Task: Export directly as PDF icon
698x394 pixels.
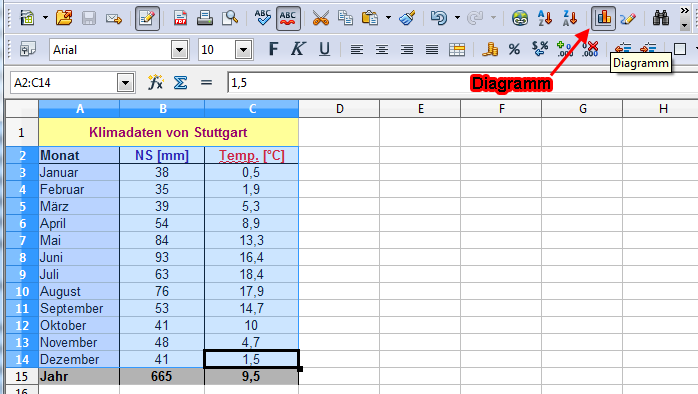Action: (x=180, y=18)
